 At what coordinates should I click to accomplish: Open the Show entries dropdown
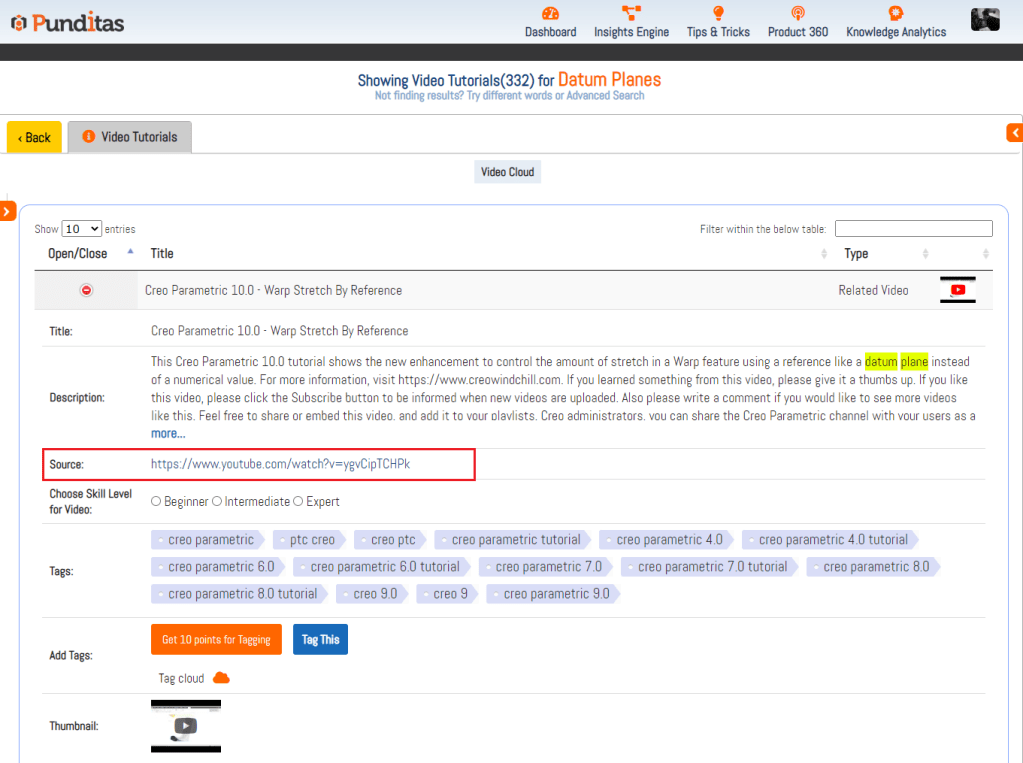[81, 229]
